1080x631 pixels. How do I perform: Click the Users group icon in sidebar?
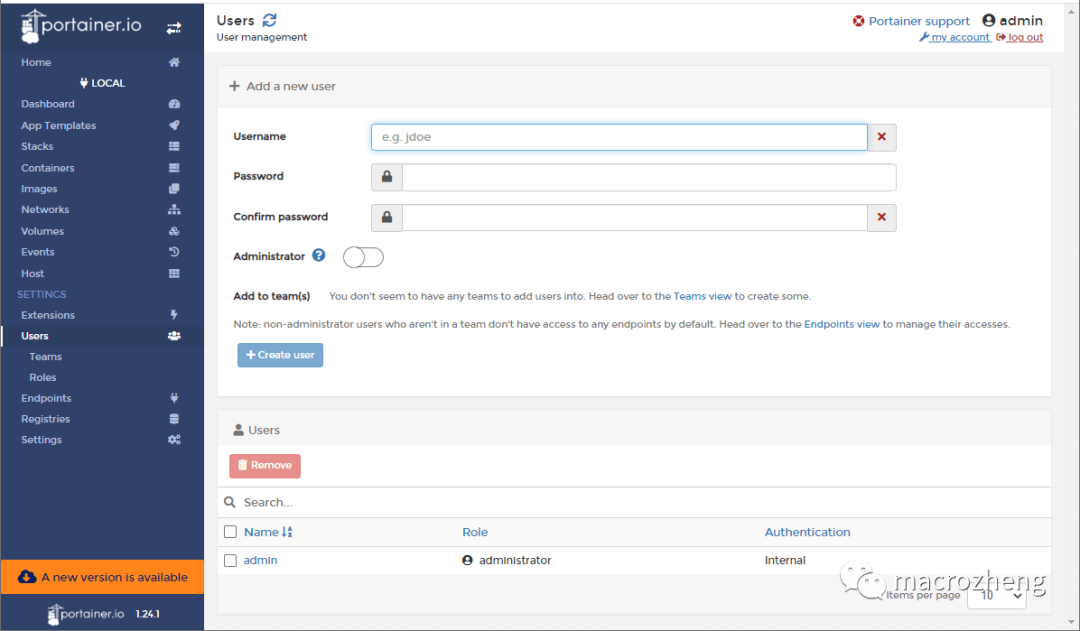pos(174,335)
